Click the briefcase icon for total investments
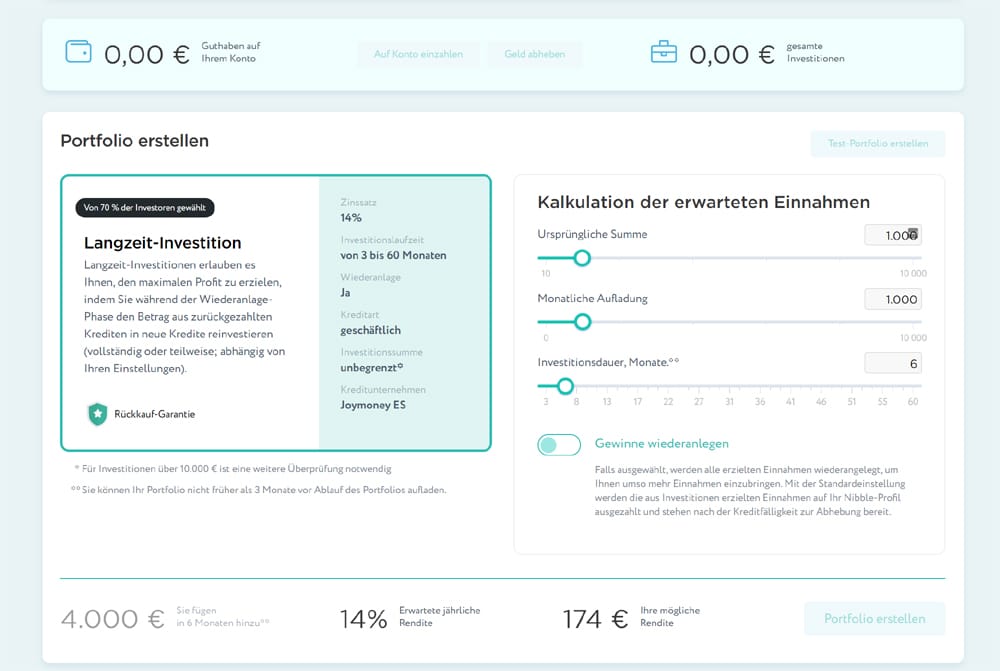1000x671 pixels. click(x=663, y=51)
